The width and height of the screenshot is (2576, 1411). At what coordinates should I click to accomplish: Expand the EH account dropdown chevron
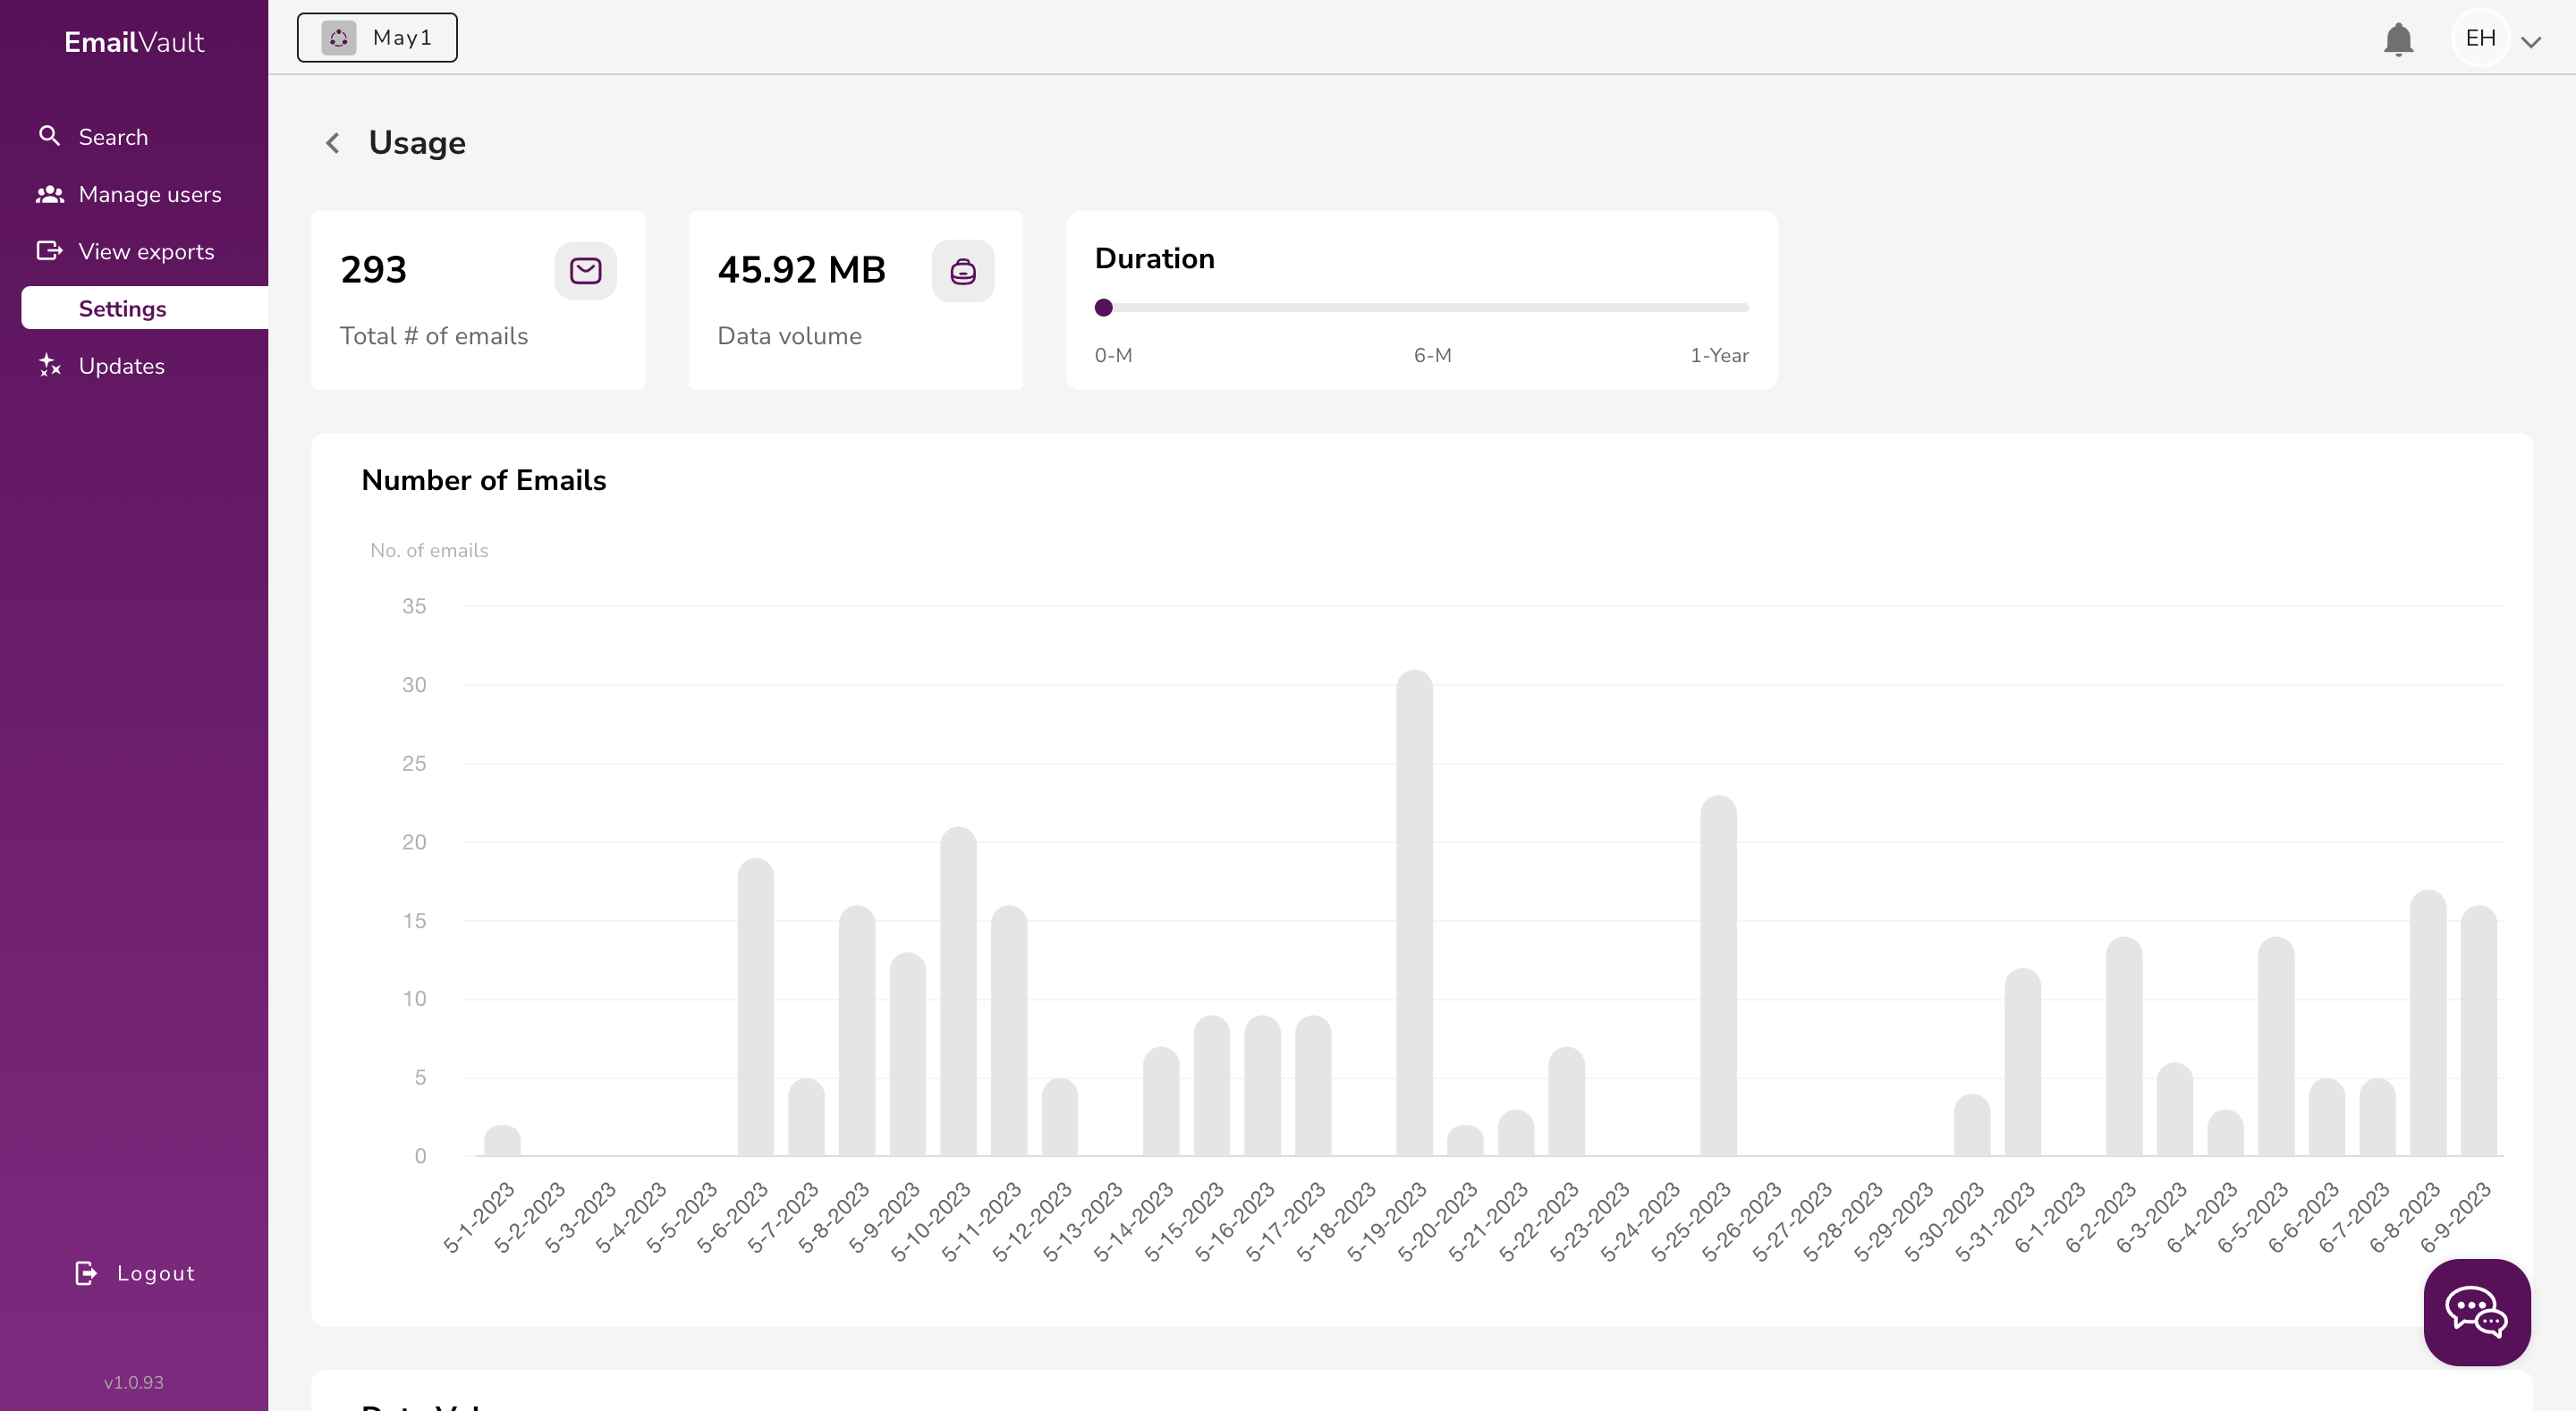(2530, 41)
